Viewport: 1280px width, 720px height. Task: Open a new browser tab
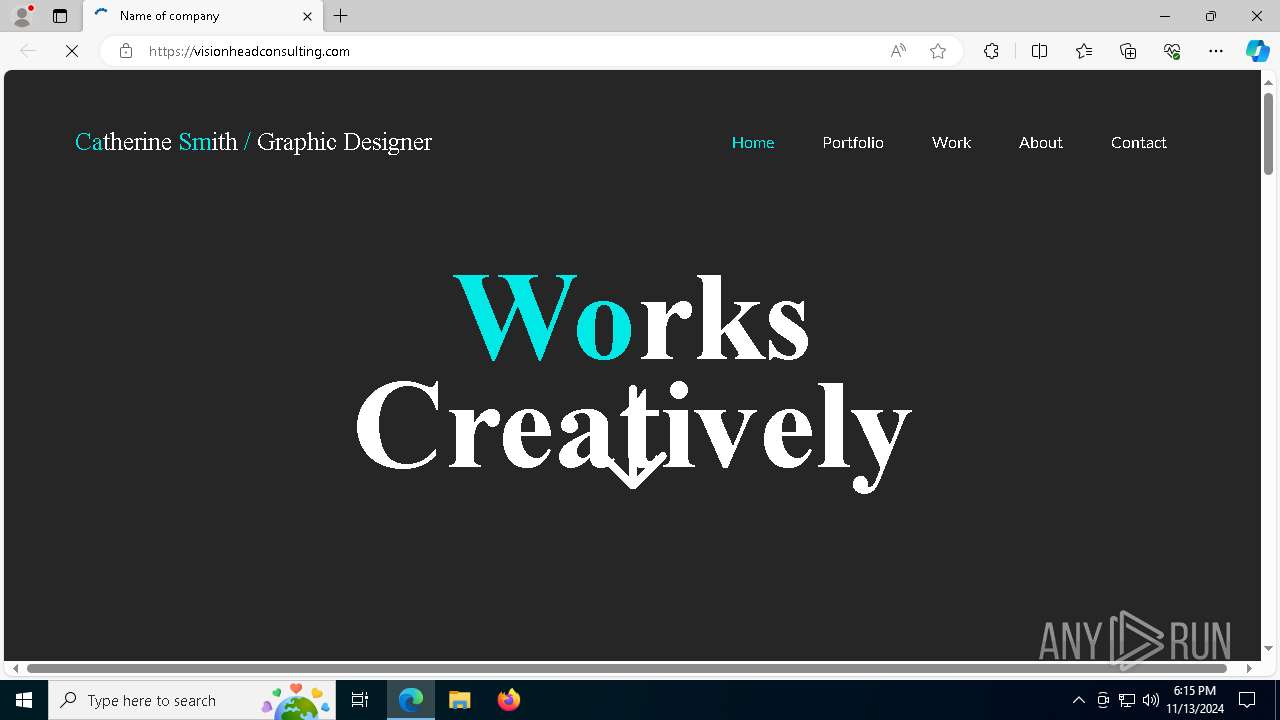pos(341,16)
